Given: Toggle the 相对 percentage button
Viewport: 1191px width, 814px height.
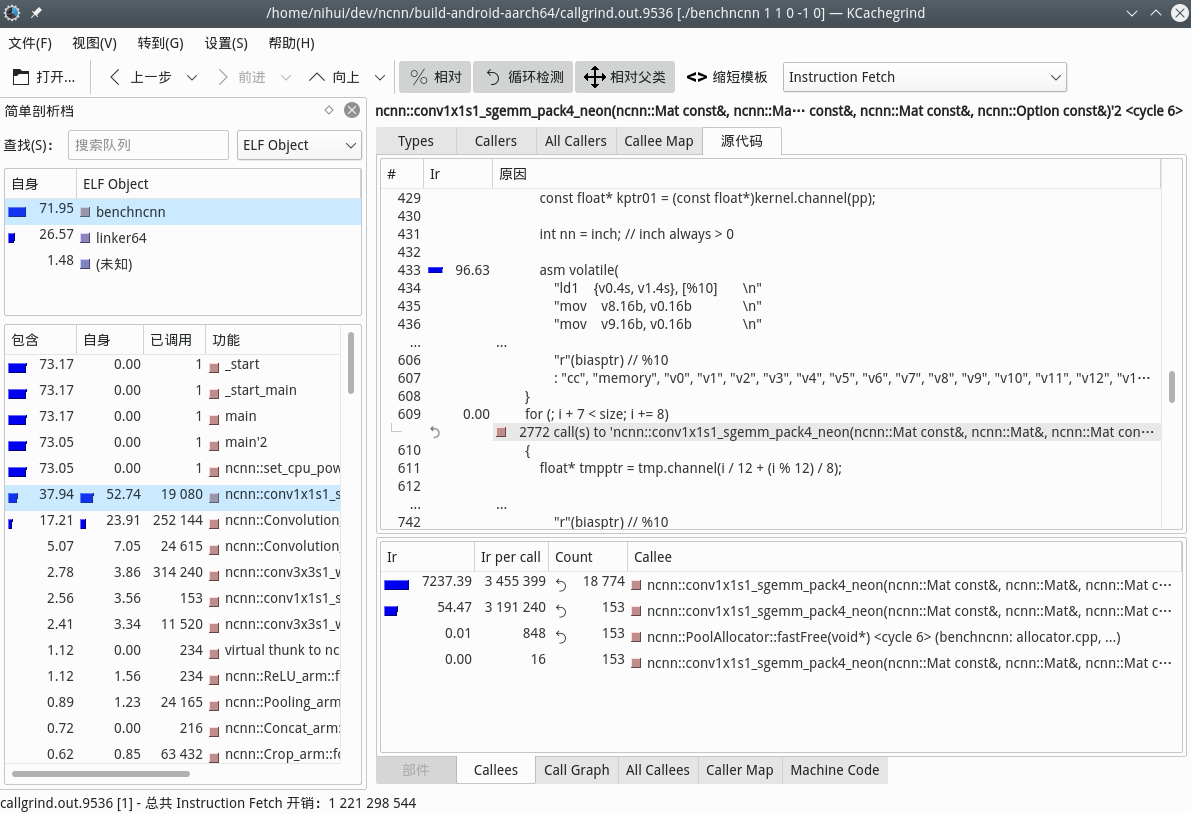Looking at the screenshot, I should coord(435,77).
